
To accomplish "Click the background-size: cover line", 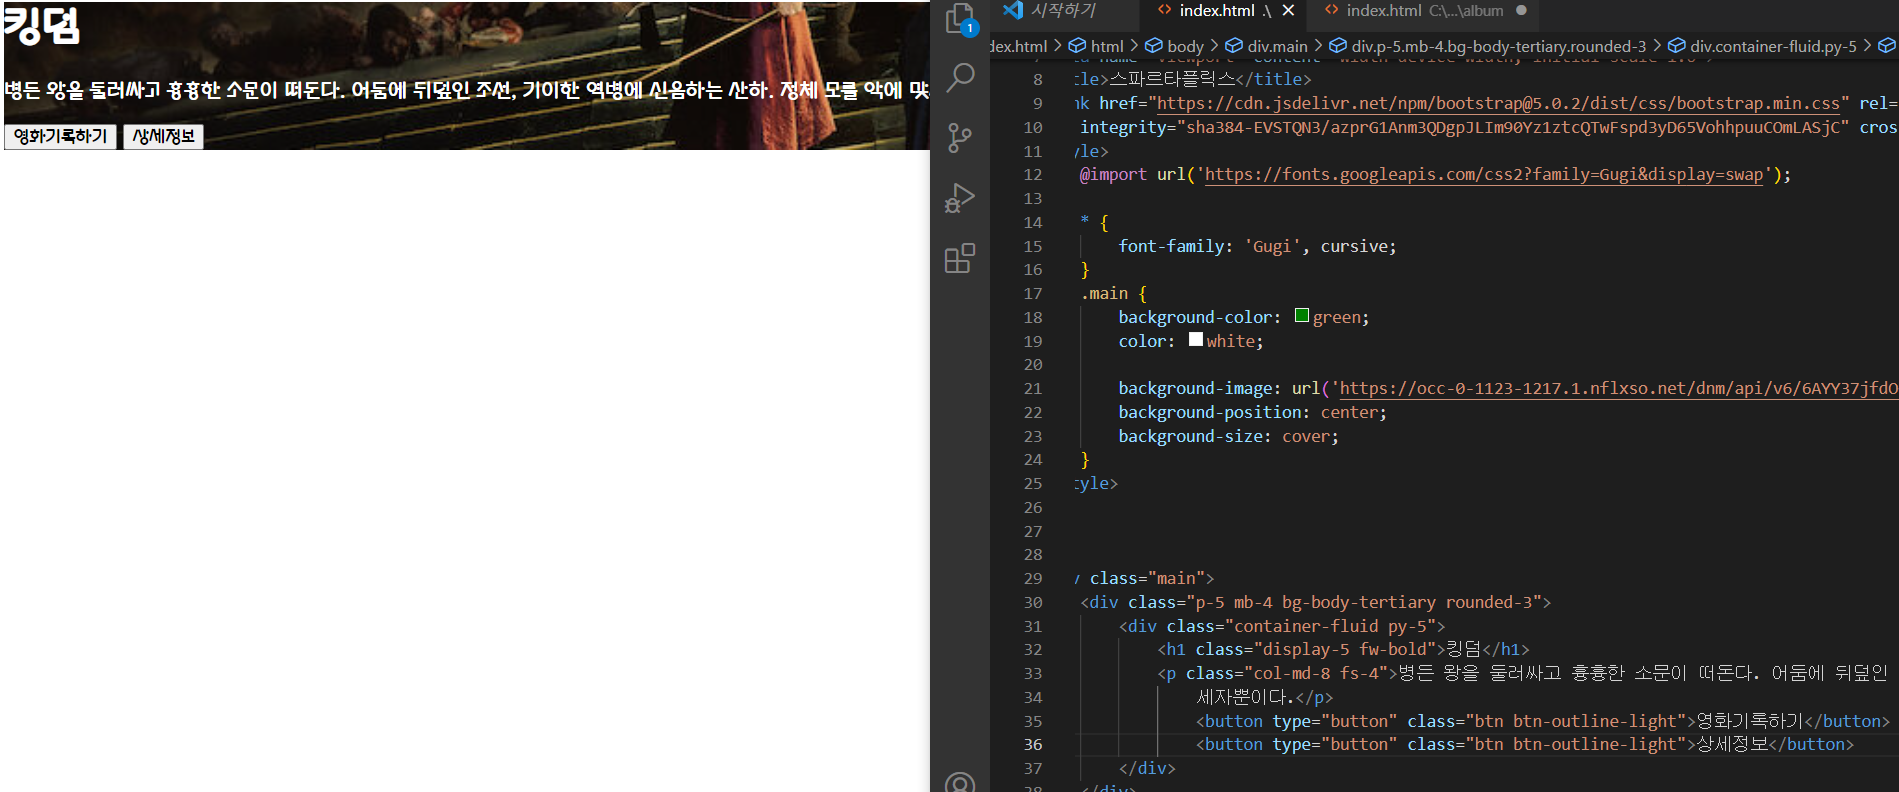I will point(1228,436).
